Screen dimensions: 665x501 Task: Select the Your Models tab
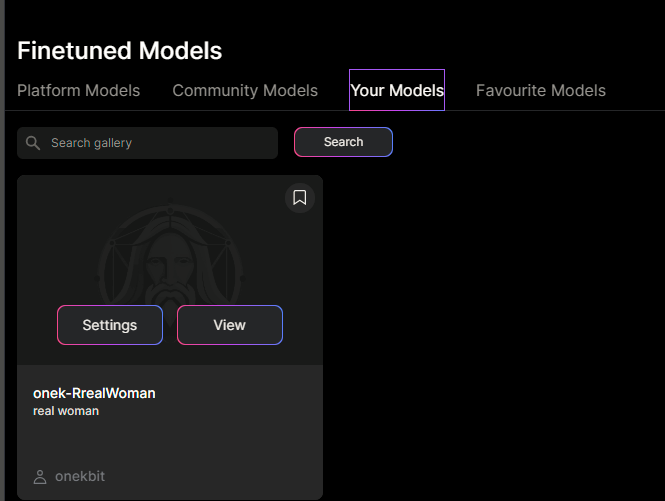(x=397, y=90)
